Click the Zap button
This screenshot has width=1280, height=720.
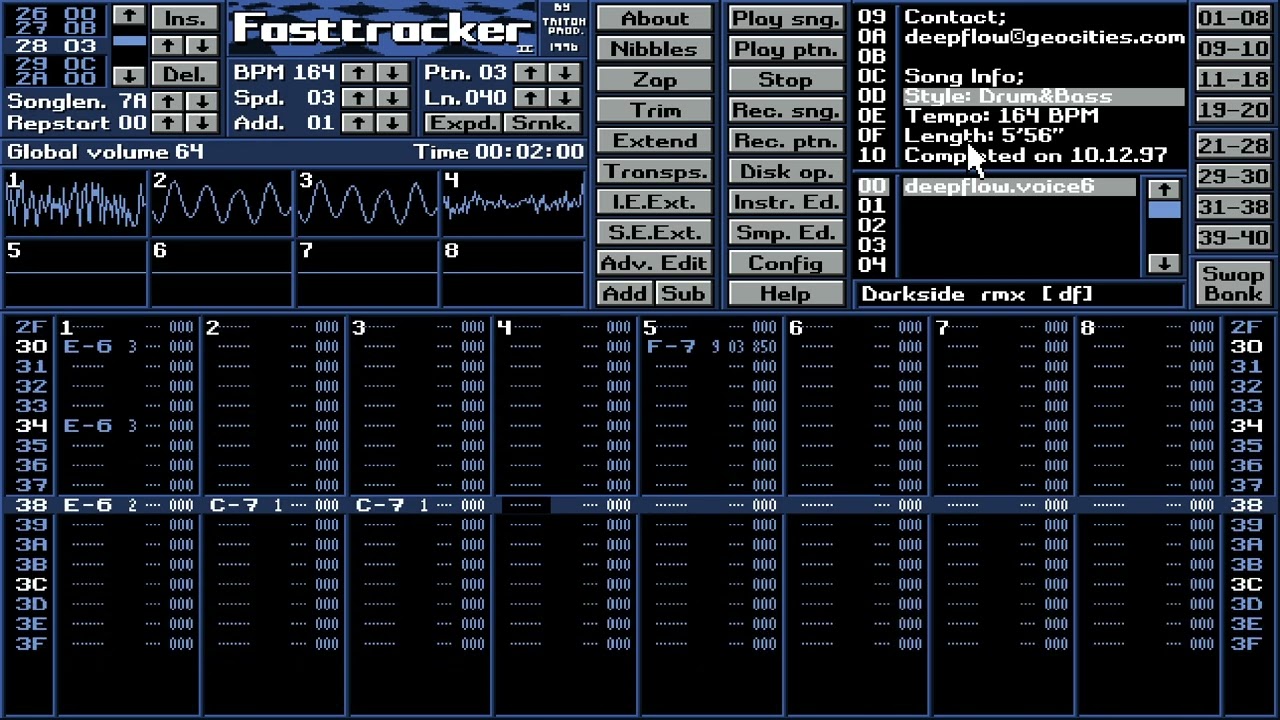click(x=655, y=80)
